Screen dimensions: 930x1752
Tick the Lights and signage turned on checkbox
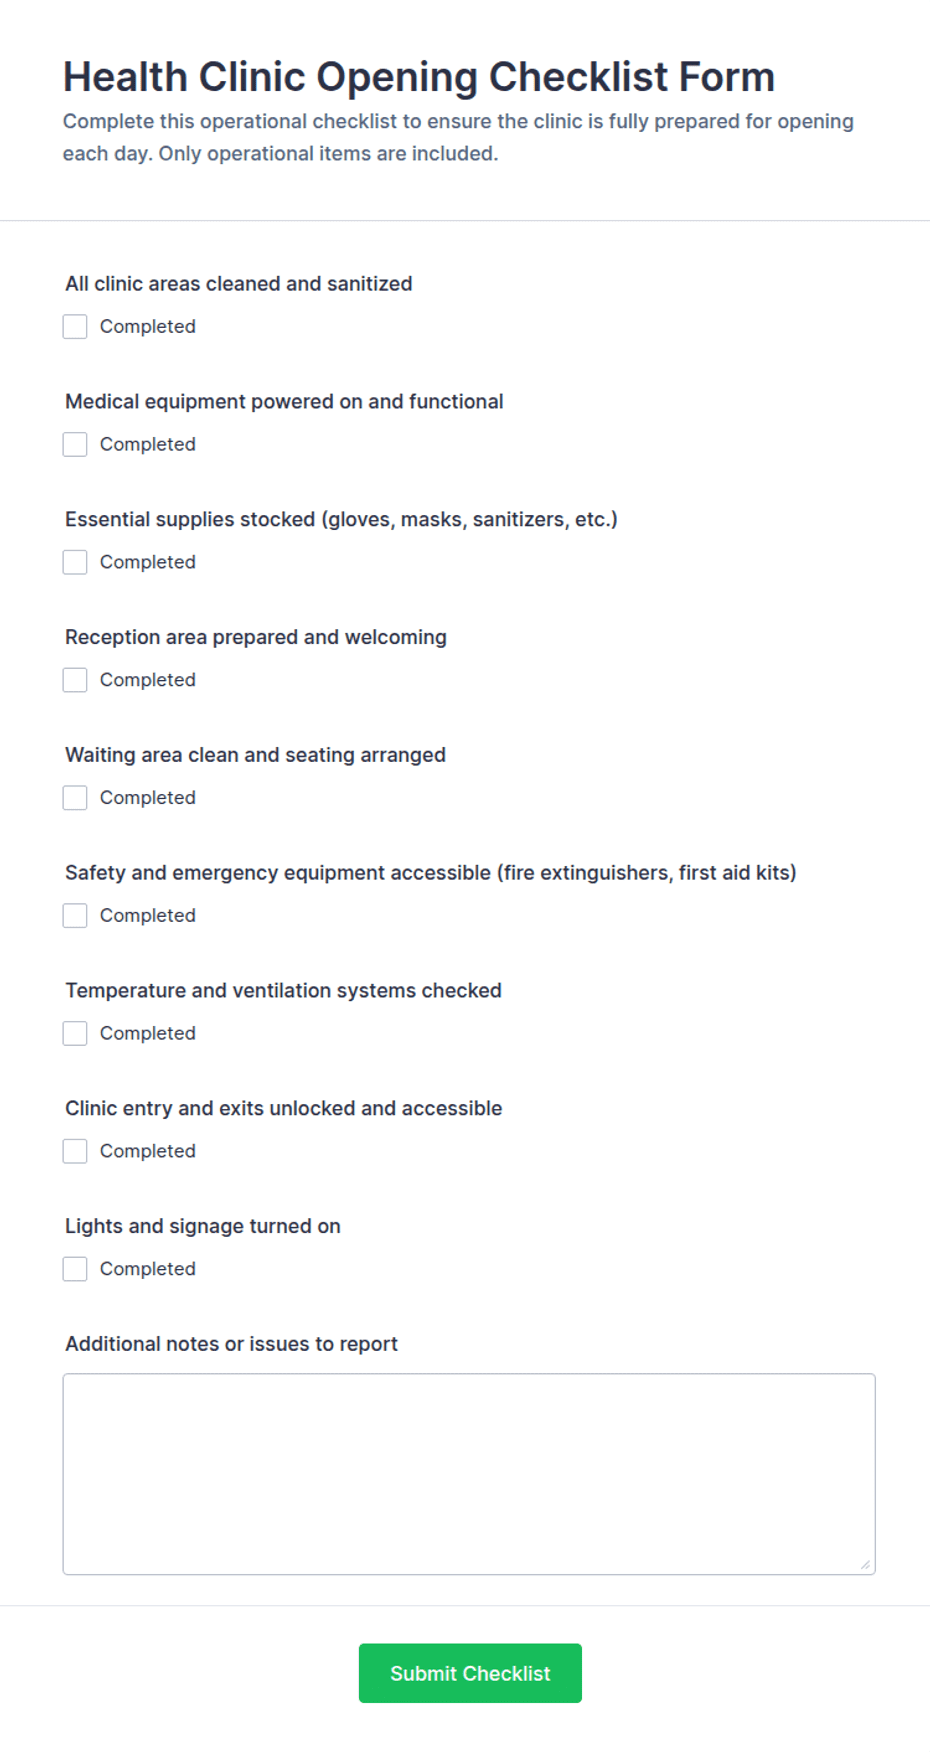coord(75,1270)
